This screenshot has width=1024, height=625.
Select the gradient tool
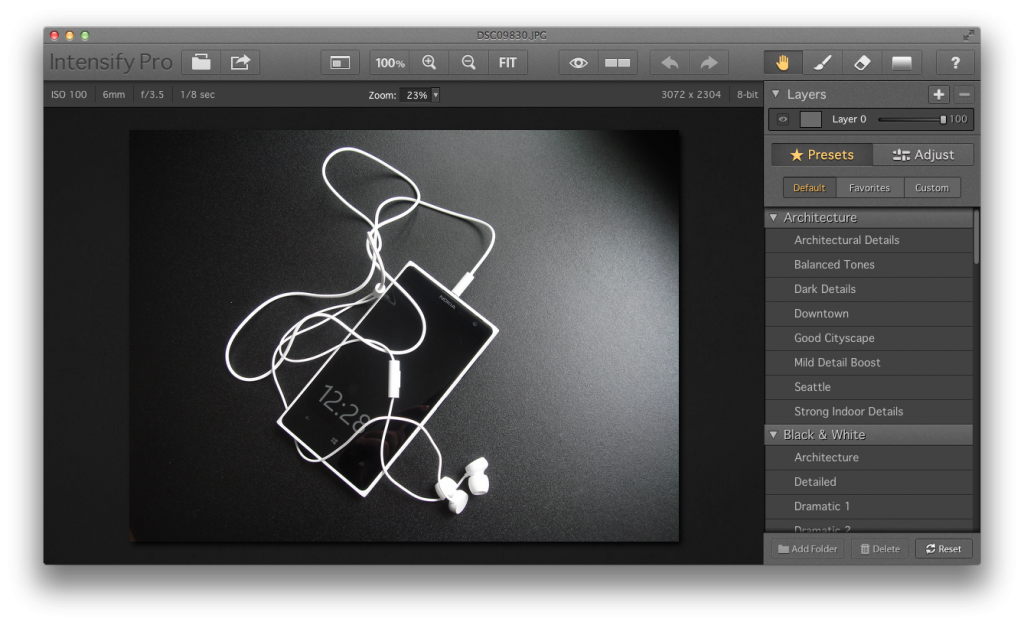pos(902,62)
